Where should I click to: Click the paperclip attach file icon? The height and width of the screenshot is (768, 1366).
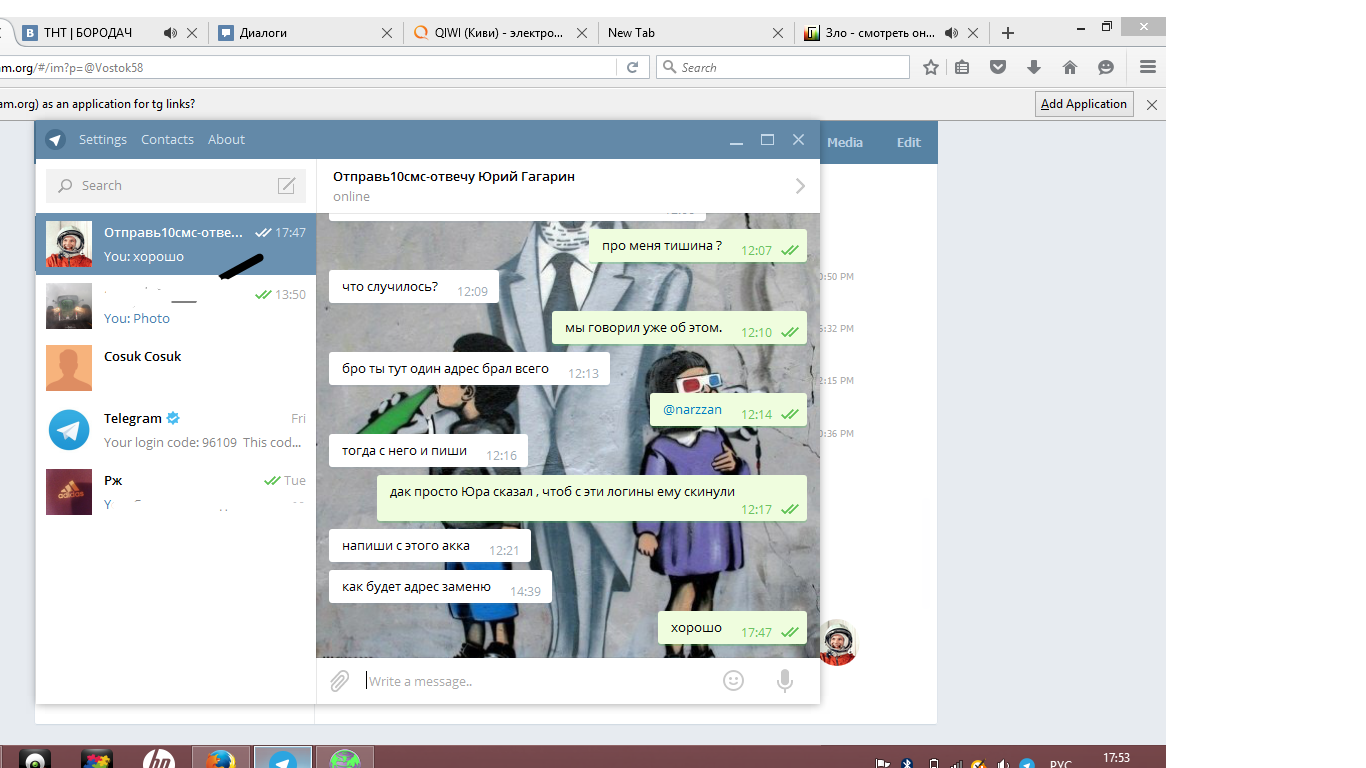[340, 681]
